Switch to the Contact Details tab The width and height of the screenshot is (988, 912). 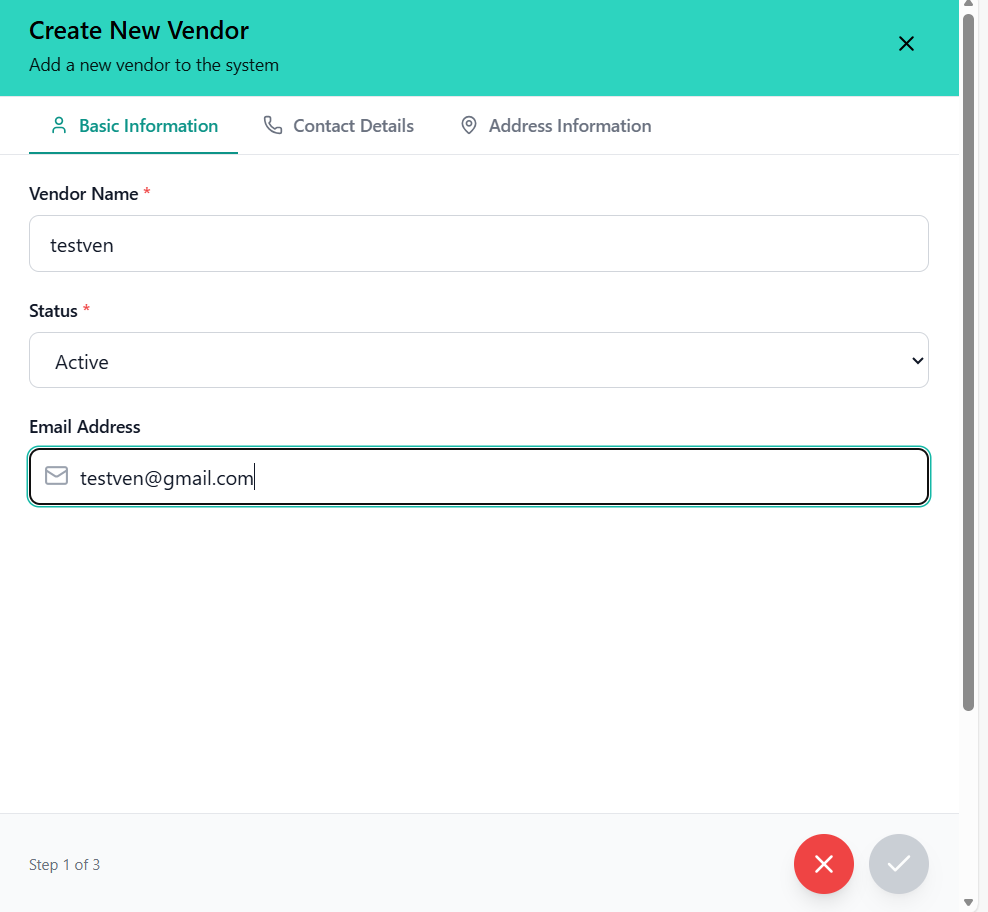(x=338, y=125)
